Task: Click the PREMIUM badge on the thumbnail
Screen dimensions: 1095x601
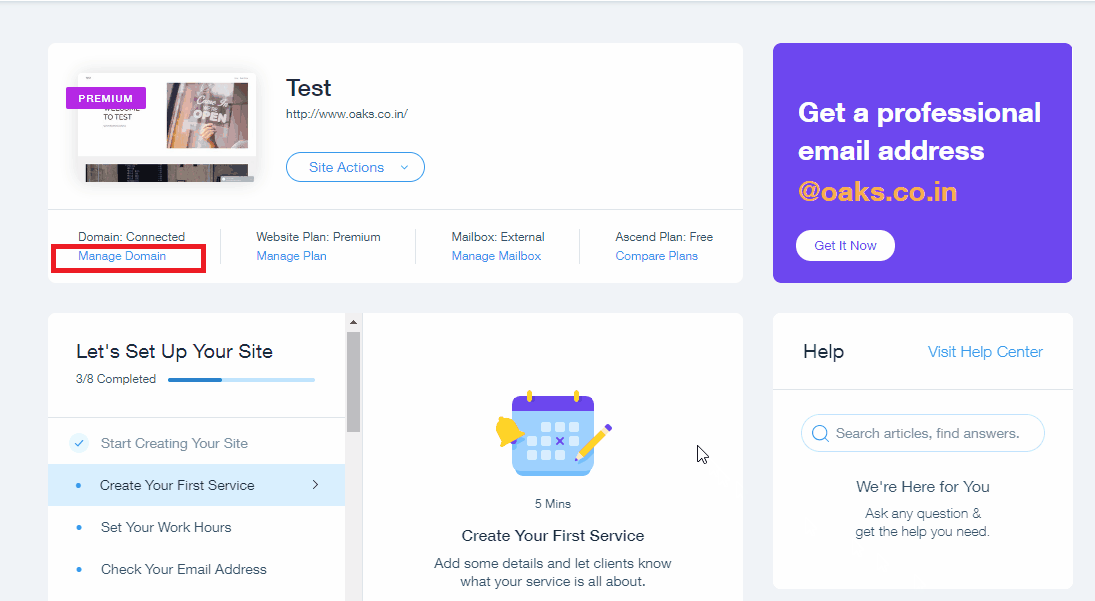Action: [x=106, y=98]
